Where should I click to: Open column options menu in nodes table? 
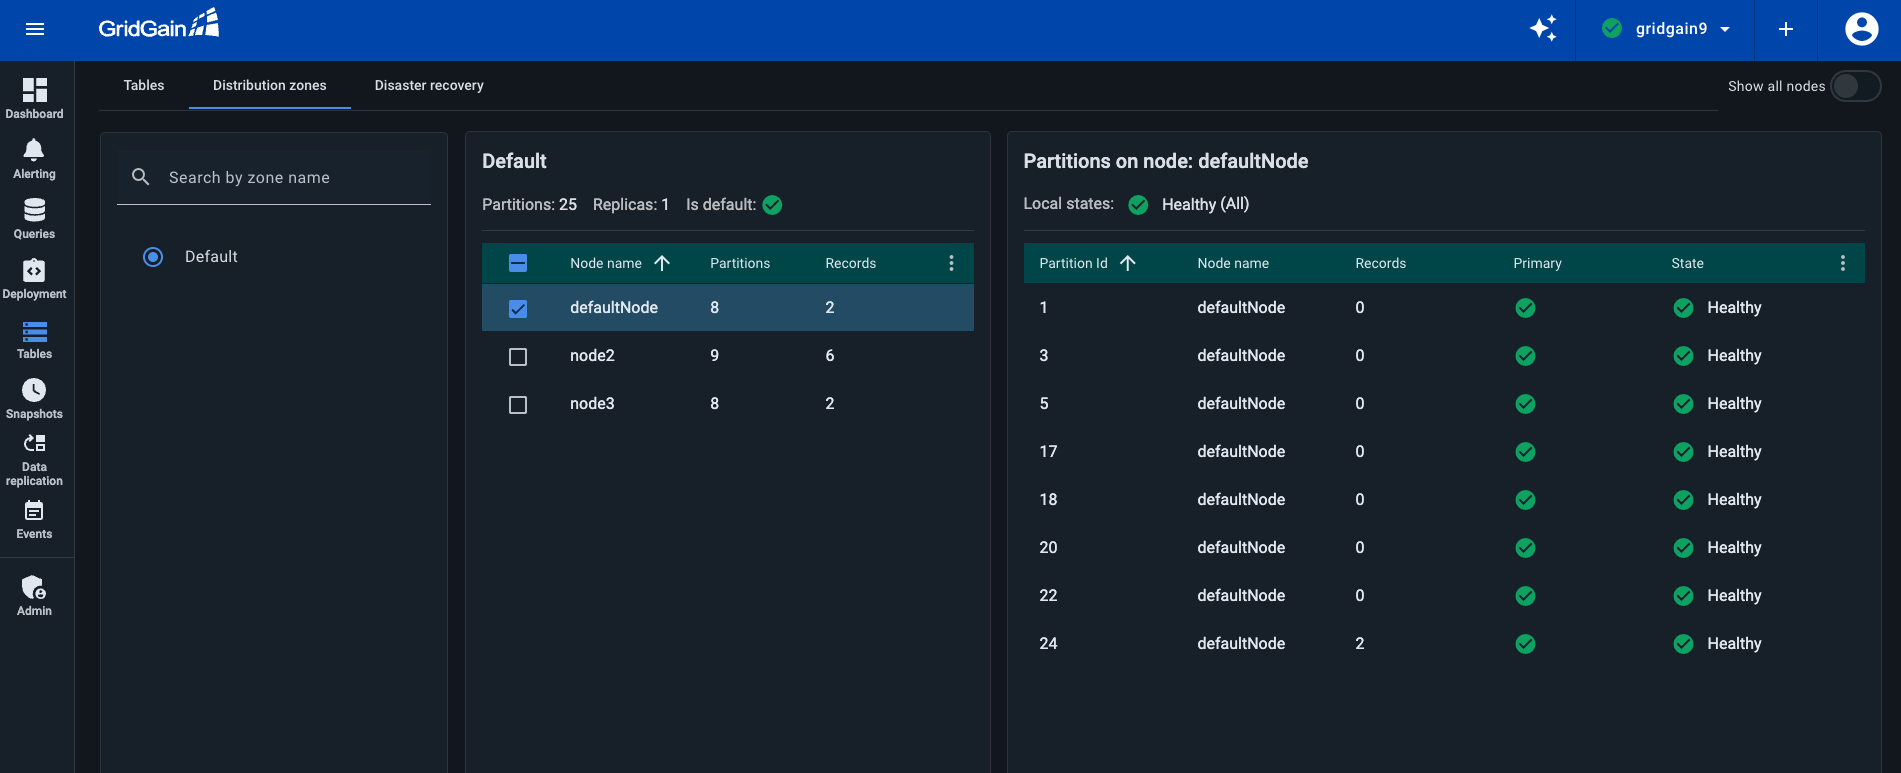pyautogui.click(x=951, y=263)
